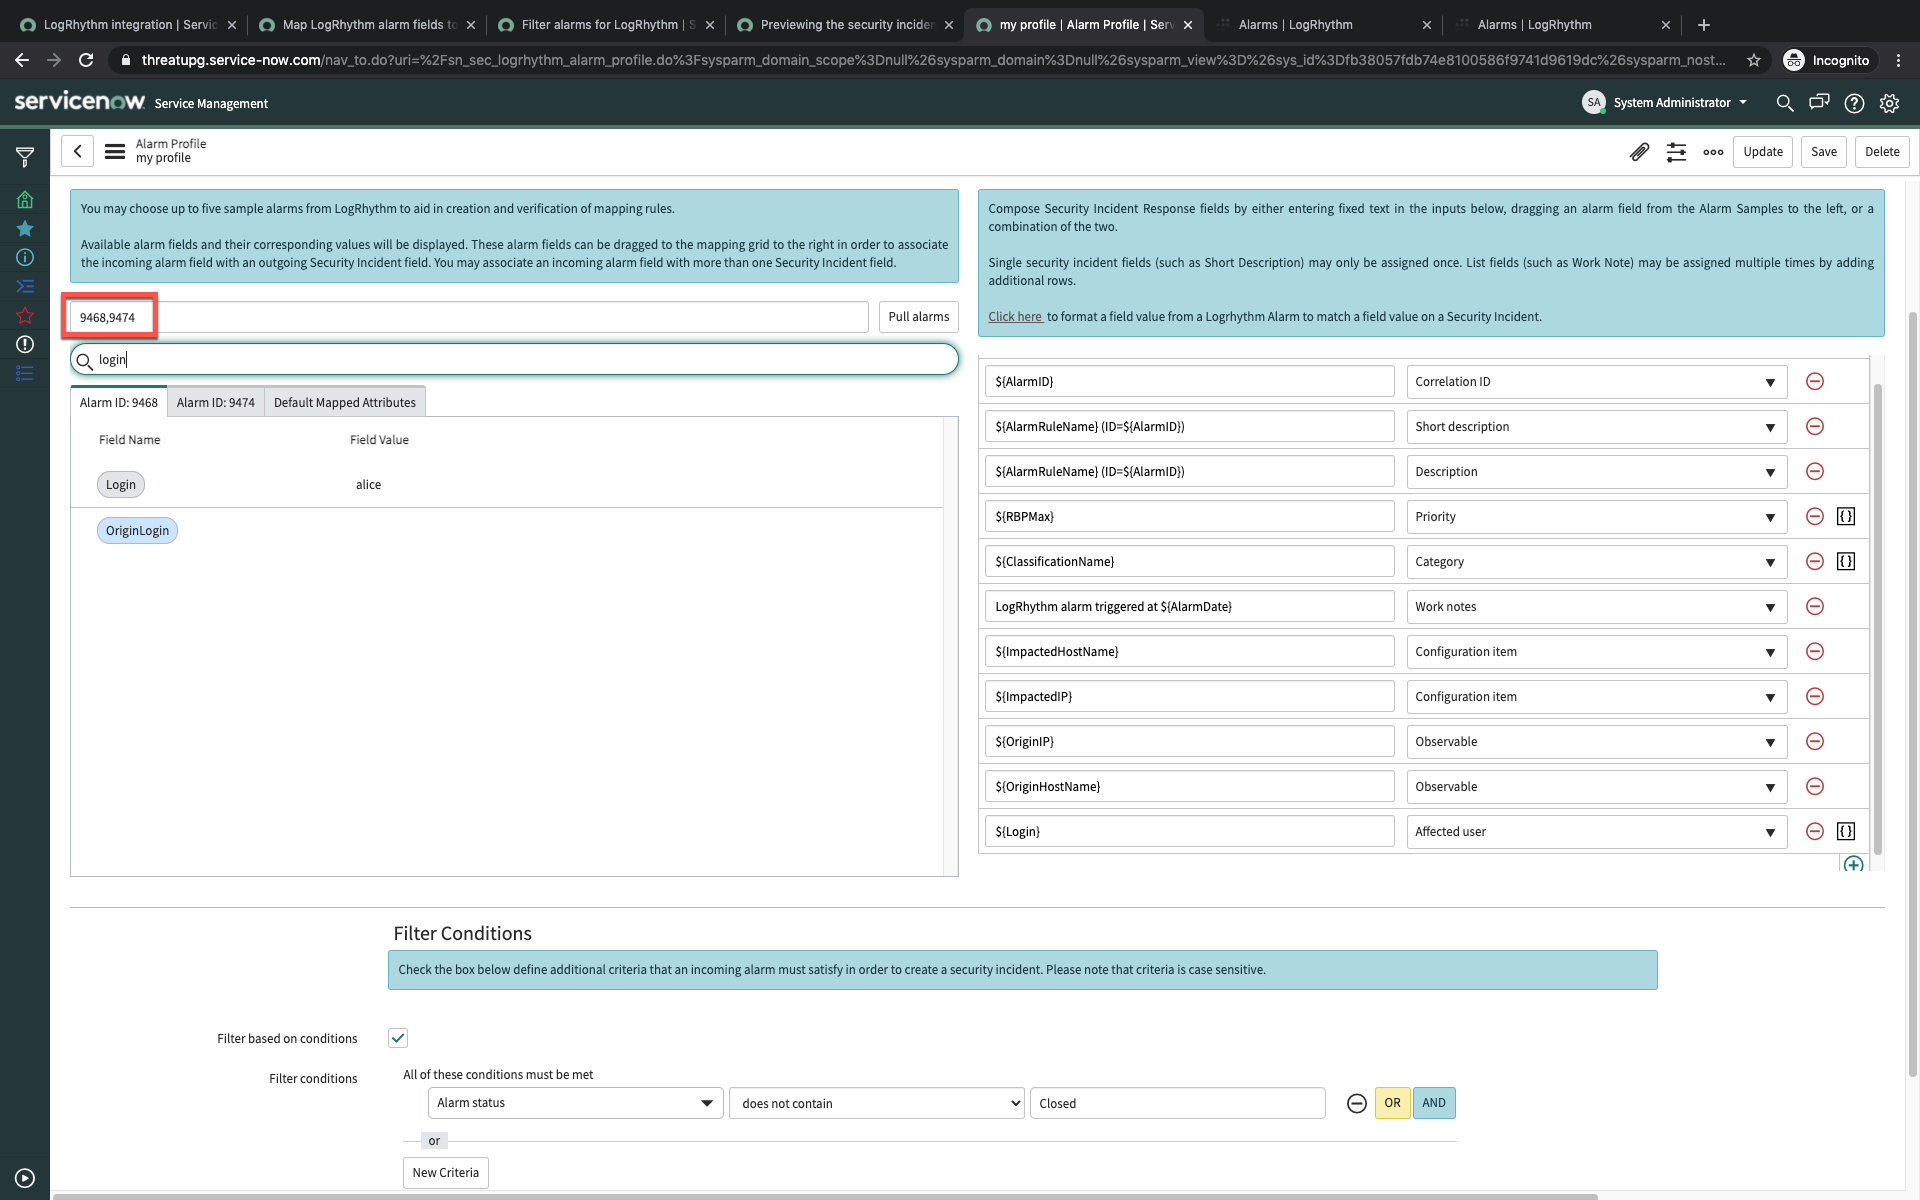Open value formatter for Affected user row
1920x1200 pixels.
pyautogui.click(x=1846, y=832)
